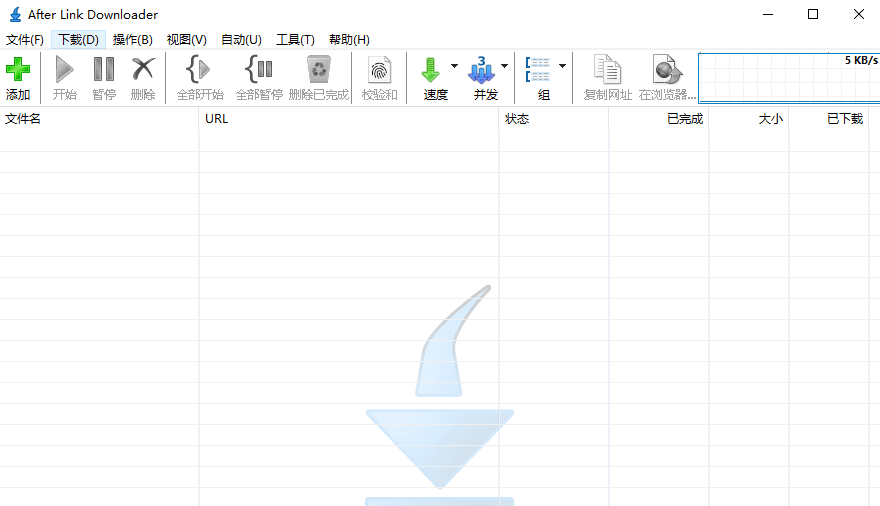Image resolution: width=880 pixels, height=506 pixels.
Task: Click the 5 KB/s speed graph
Action: pos(788,78)
